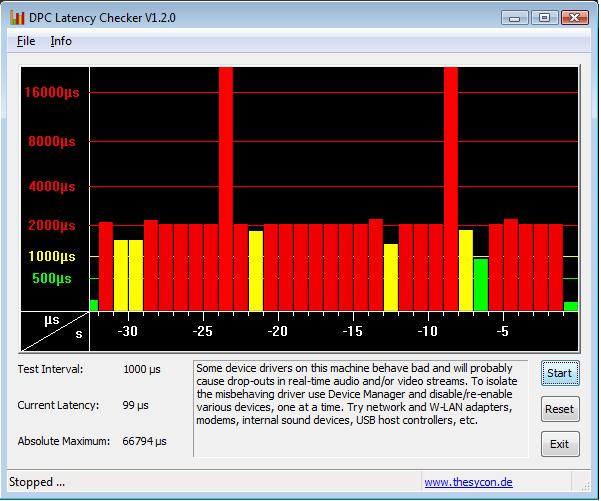Click the Exit button
The height and width of the screenshot is (501, 601).
560,444
